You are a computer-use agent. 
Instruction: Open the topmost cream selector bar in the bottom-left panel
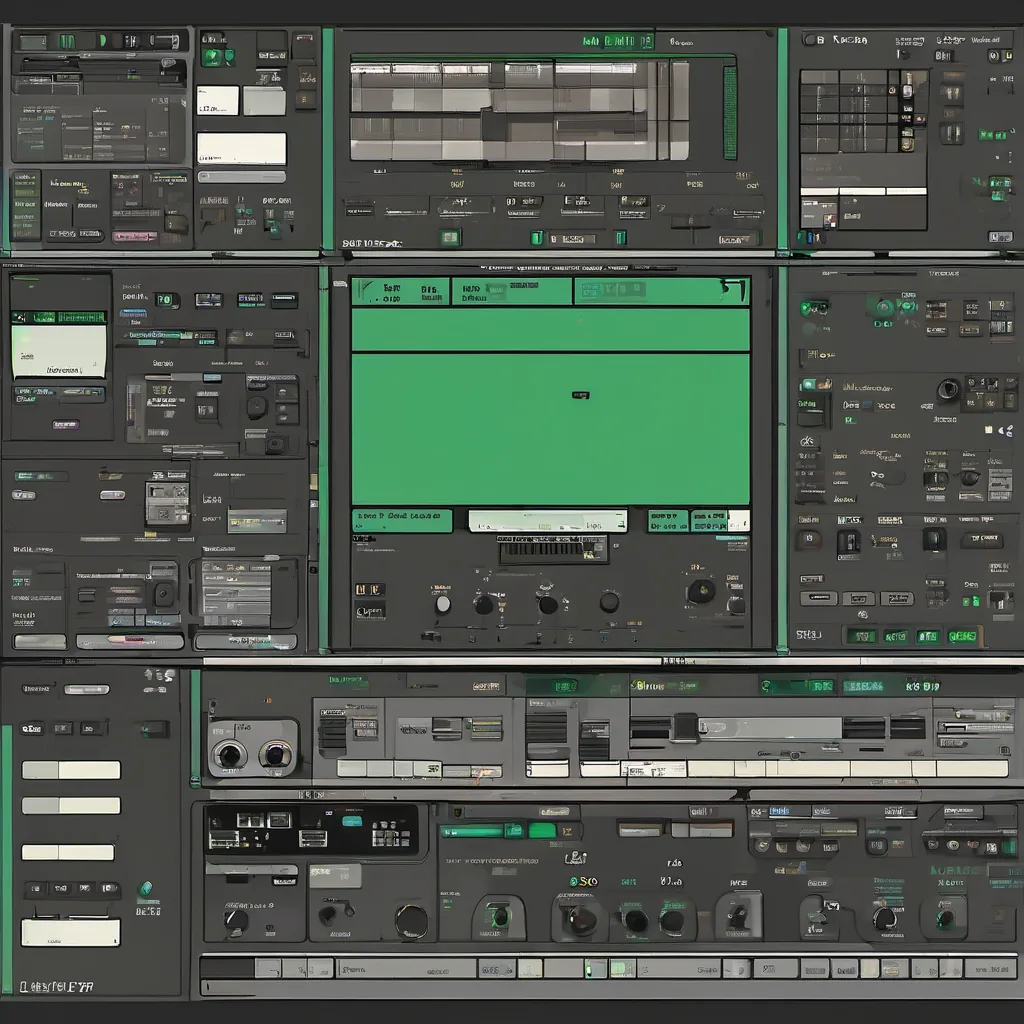(71, 770)
